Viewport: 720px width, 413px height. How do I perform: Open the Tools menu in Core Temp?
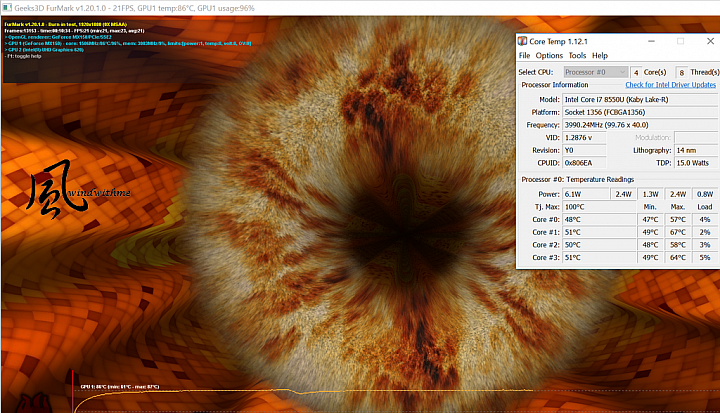(577, 56)
